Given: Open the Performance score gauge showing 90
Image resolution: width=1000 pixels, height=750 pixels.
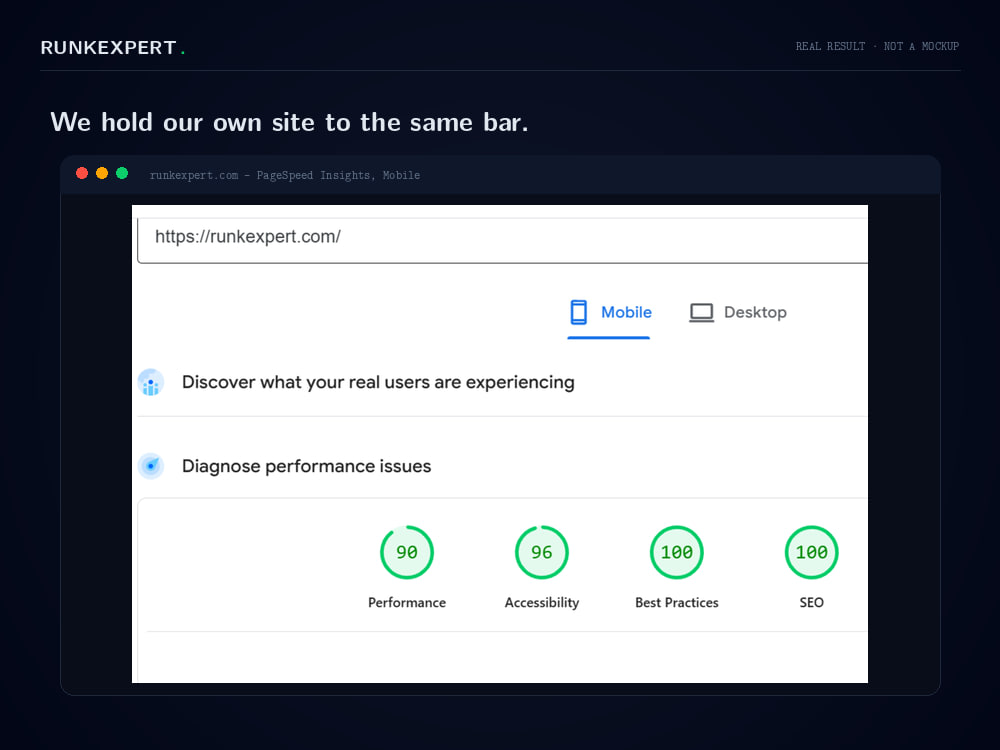Looking at the screenshot, I should tap(407, 552).
